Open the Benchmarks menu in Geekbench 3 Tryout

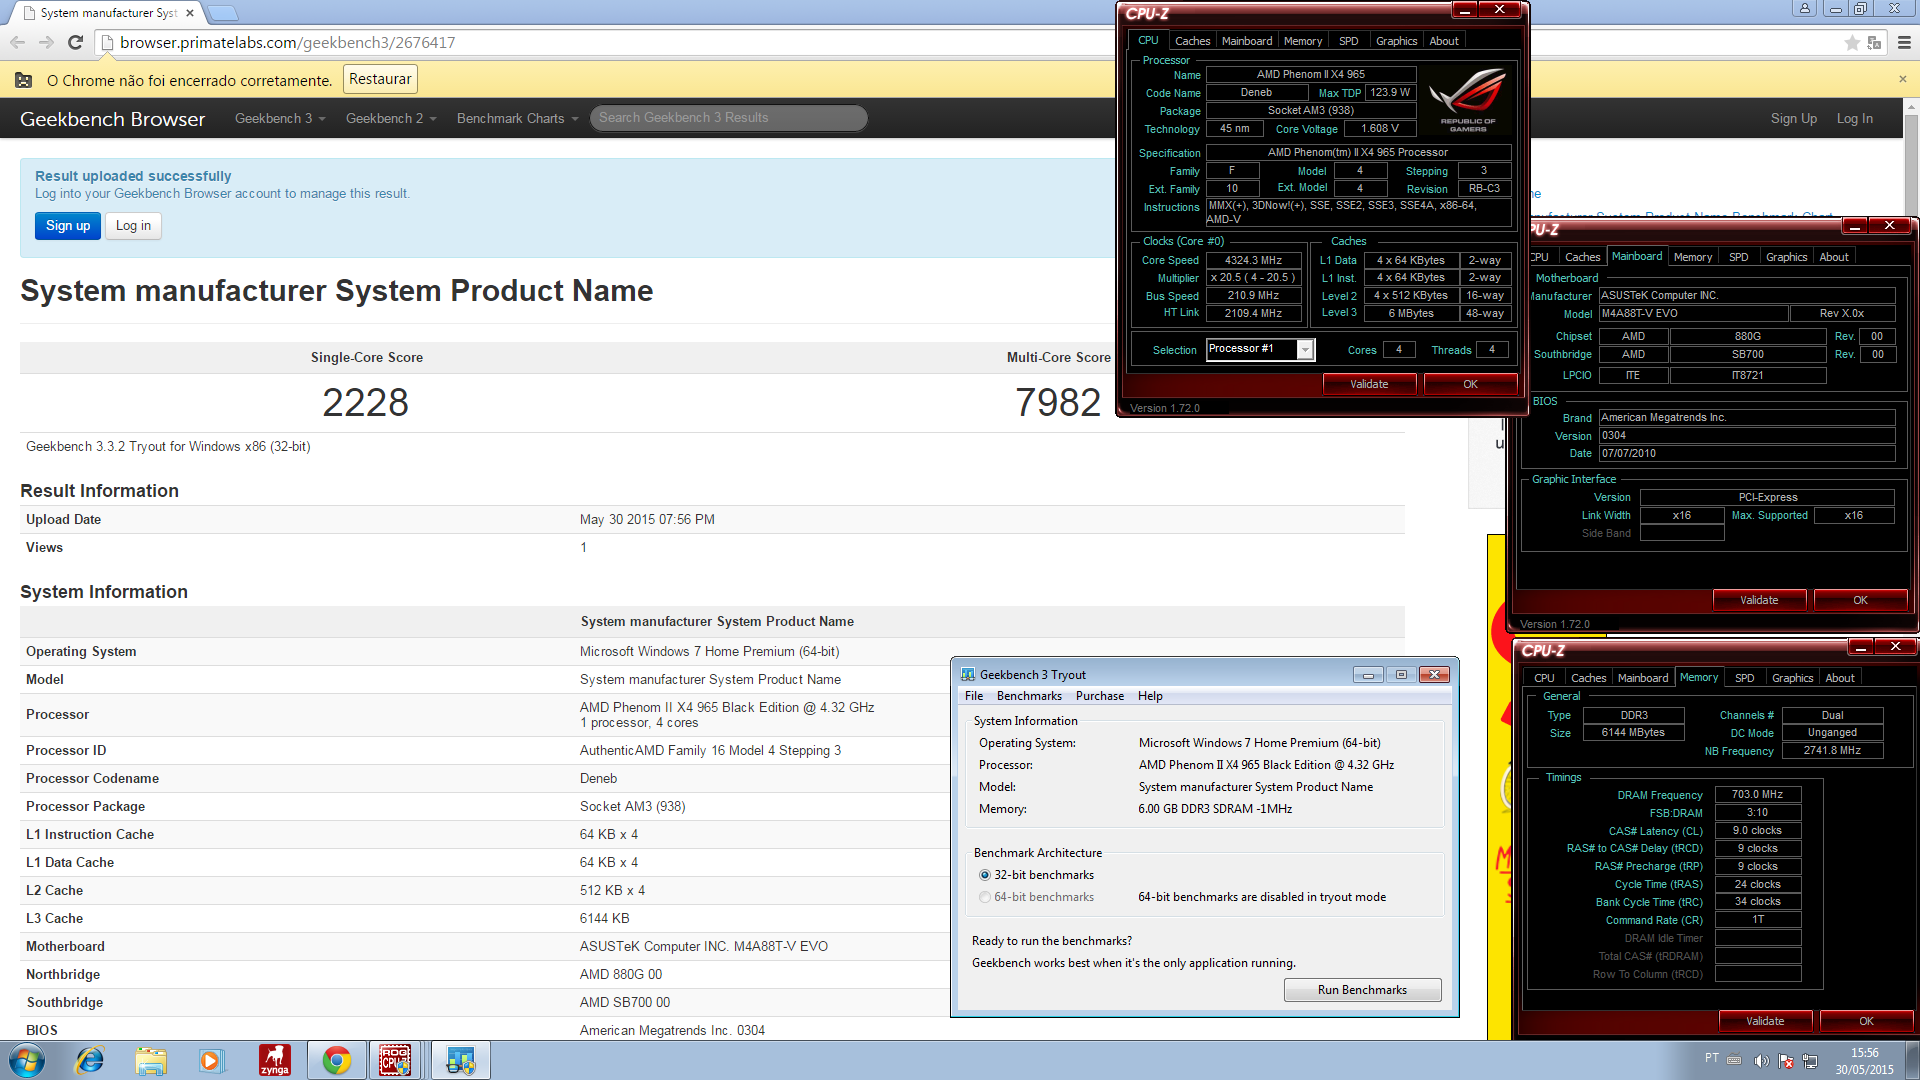[x=1029, y=696]
